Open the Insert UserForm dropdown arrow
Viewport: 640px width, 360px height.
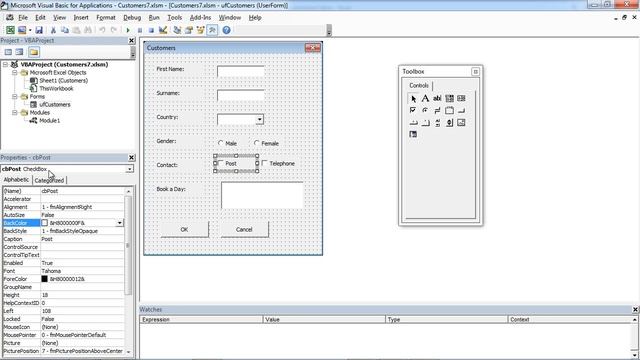tap(30, 30)
